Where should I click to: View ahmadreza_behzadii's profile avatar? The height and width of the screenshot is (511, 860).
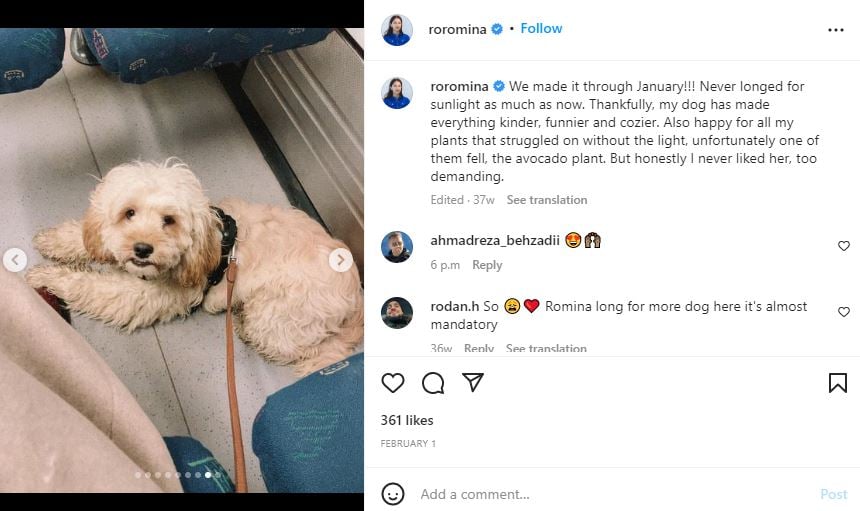point(397,246)
